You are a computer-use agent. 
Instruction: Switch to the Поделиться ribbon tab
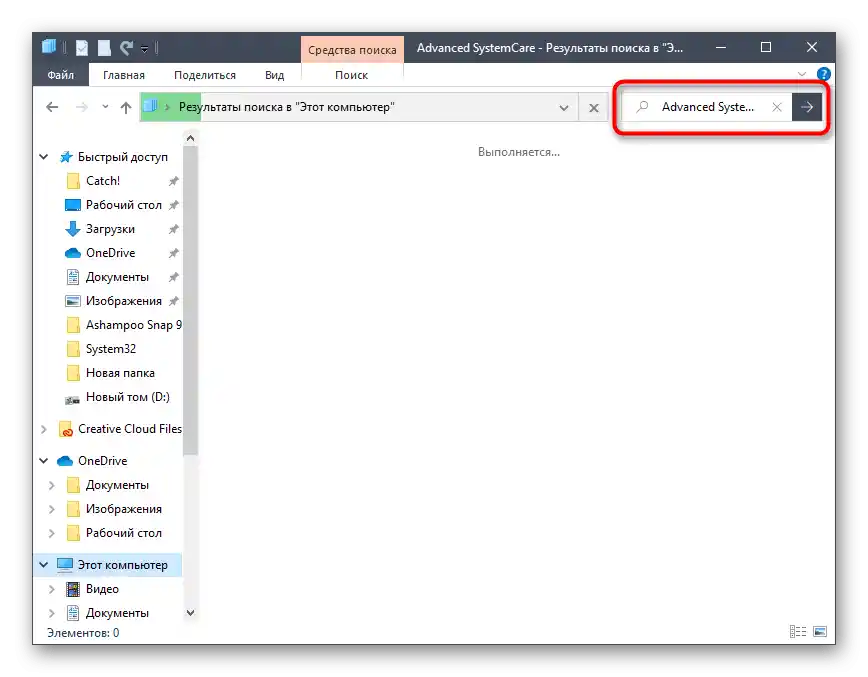(205, 75)
